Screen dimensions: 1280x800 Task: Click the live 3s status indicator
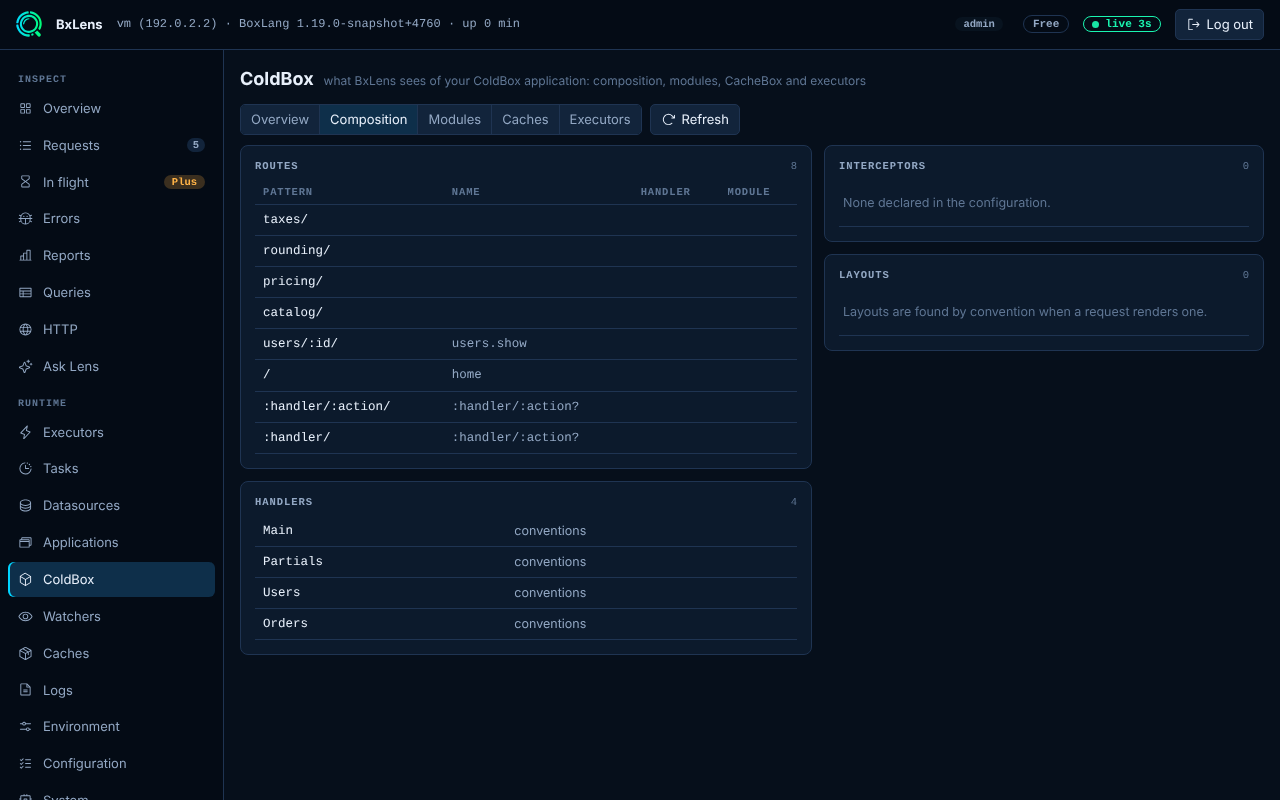pos(1122,24)
